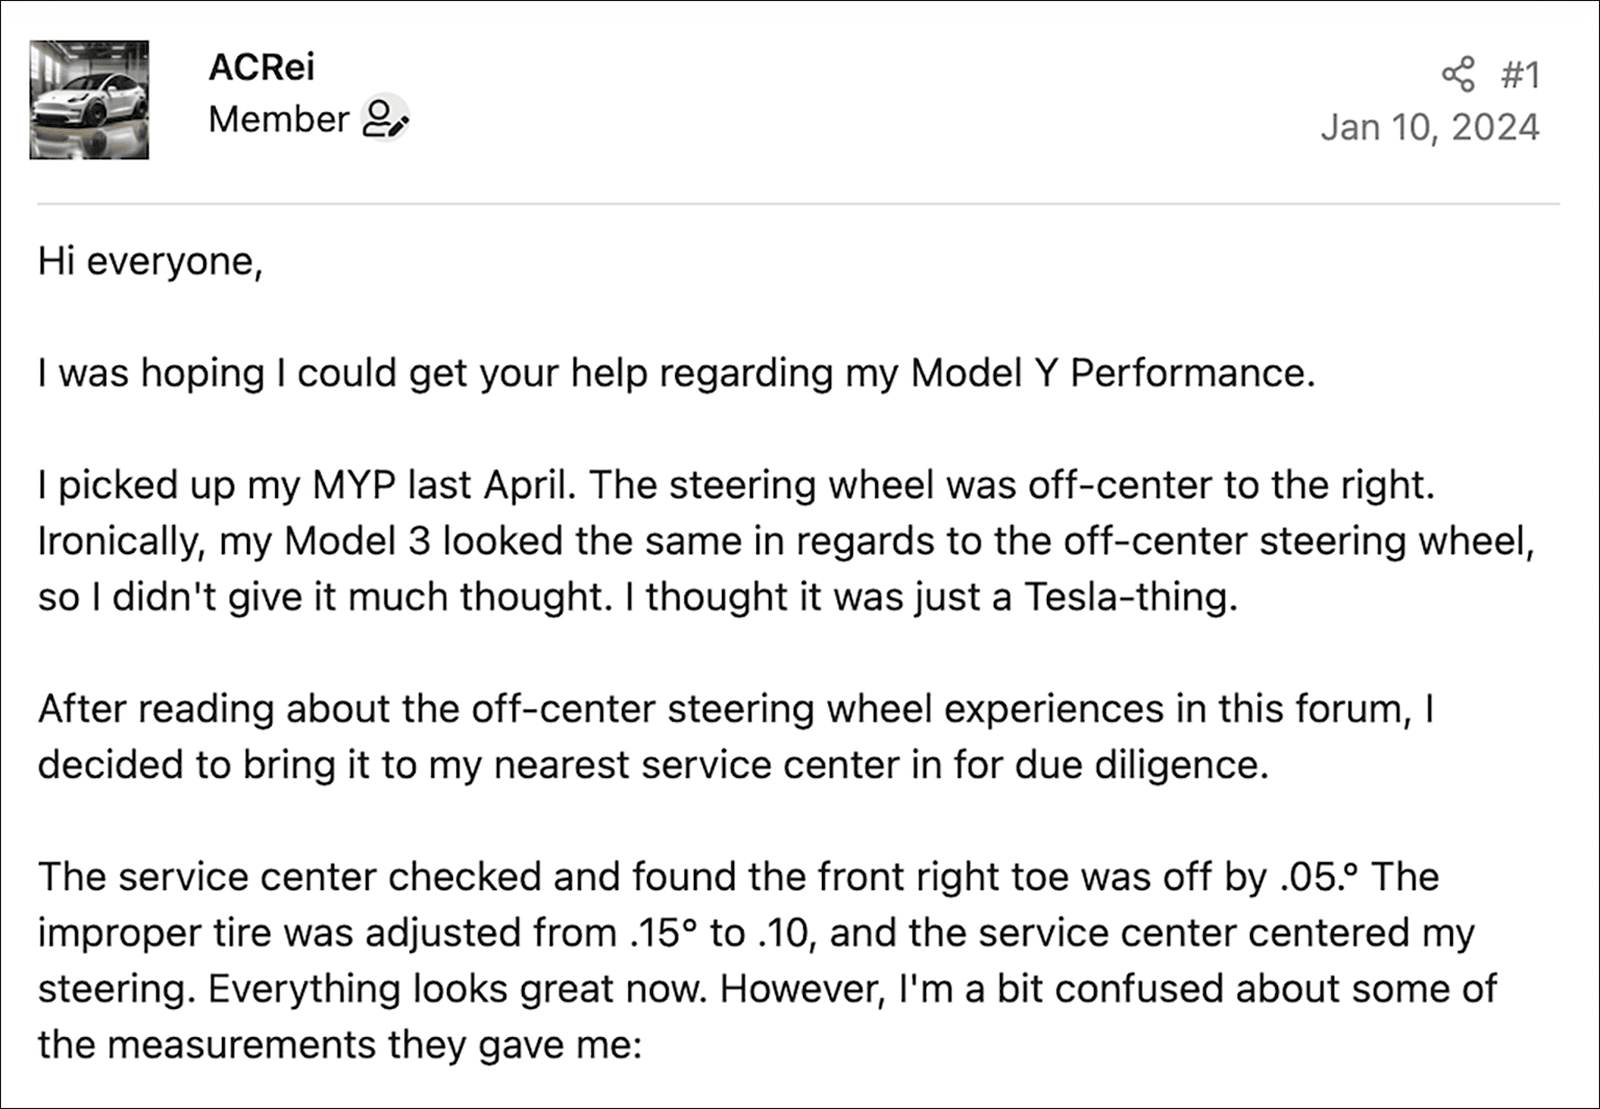The height and width of the screenshot is (1109, 1600).
Task: Click the share icon beside post number
Action: (1457, 74)
